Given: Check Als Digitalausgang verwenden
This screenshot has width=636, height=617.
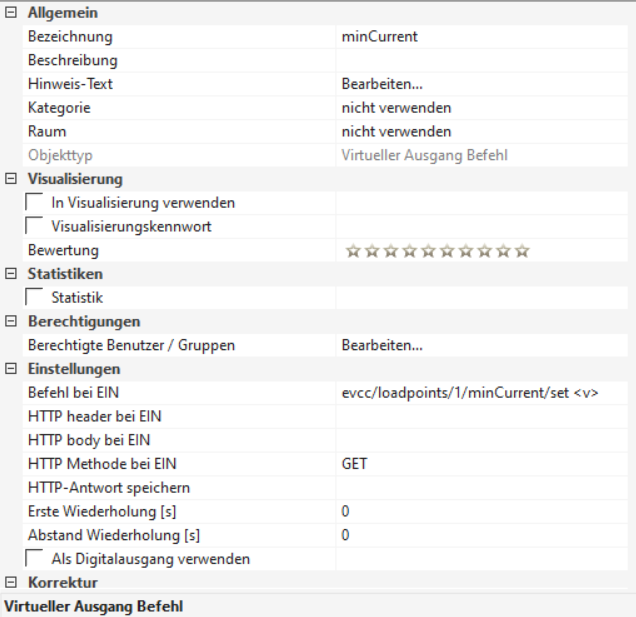Looking at the screenshot, I should (x=34, y=558).
